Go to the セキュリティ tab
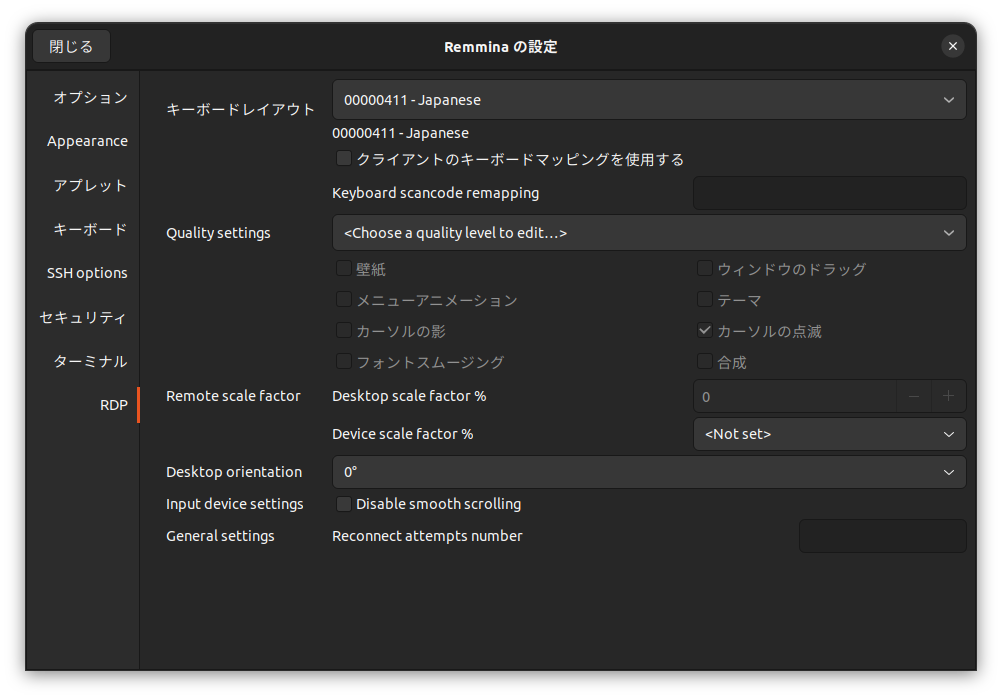This screenshot has width=1002, height=699. [83, 317]
